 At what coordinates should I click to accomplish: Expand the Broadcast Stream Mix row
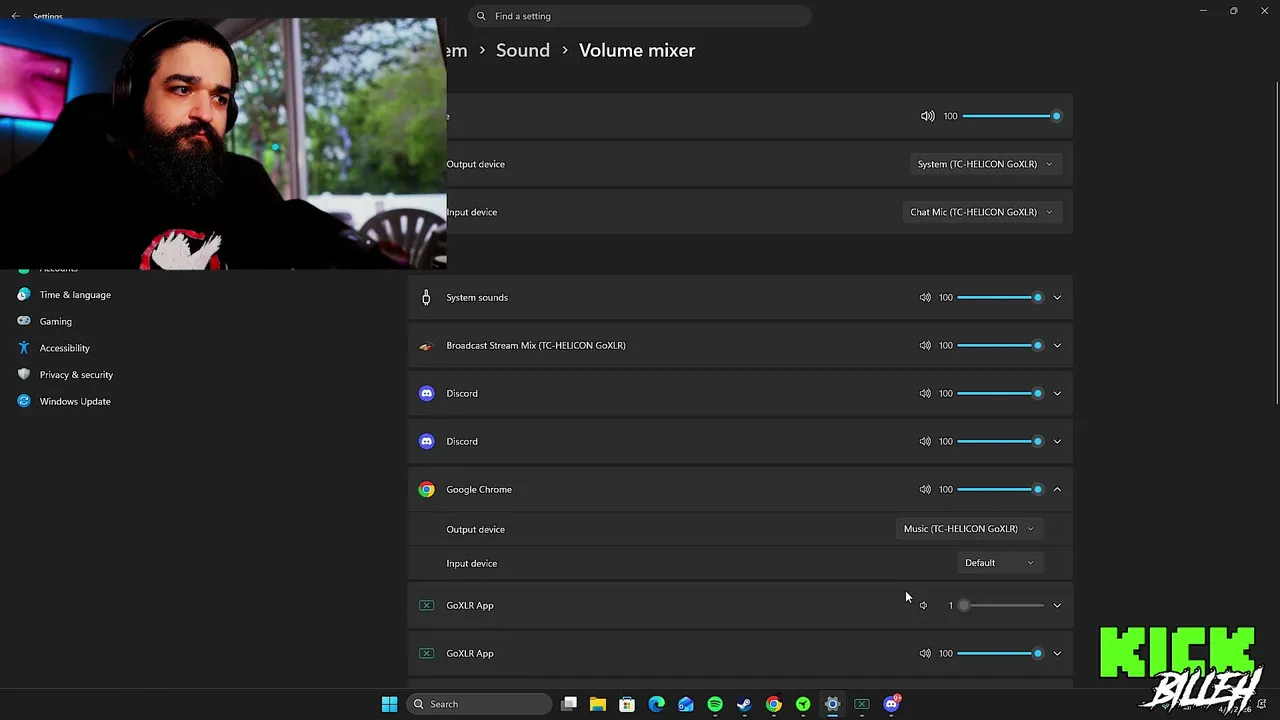coord(1057,345)
